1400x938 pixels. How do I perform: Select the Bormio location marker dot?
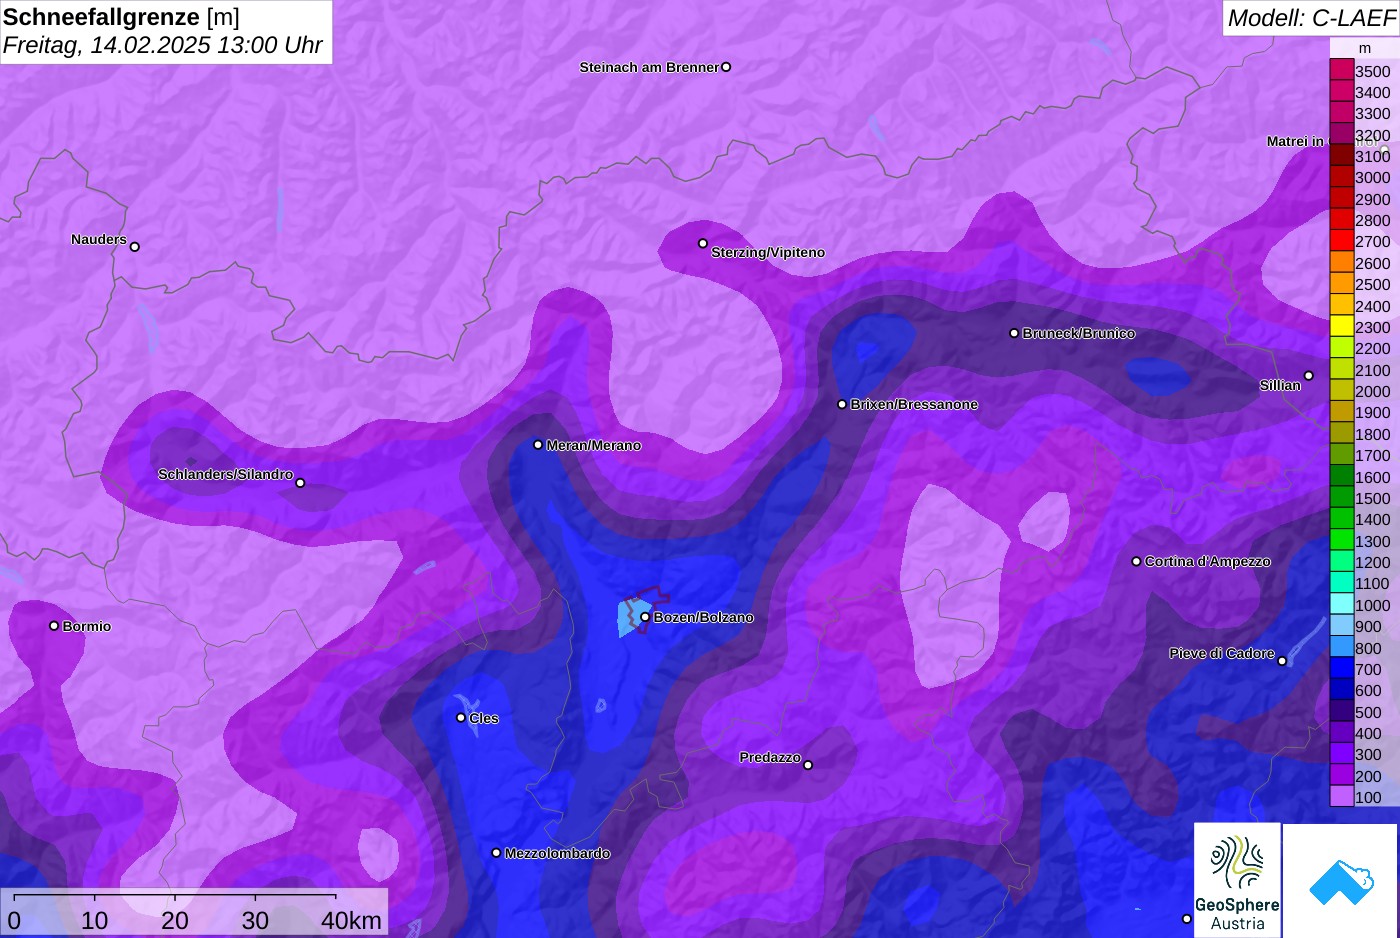pyautogui.click(x=54, y=626)
